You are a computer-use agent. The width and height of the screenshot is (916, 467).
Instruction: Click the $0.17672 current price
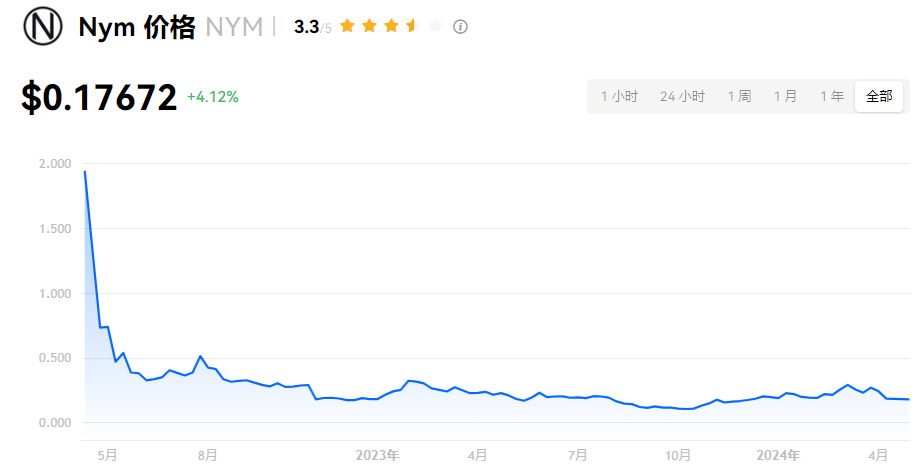(99, 97)
